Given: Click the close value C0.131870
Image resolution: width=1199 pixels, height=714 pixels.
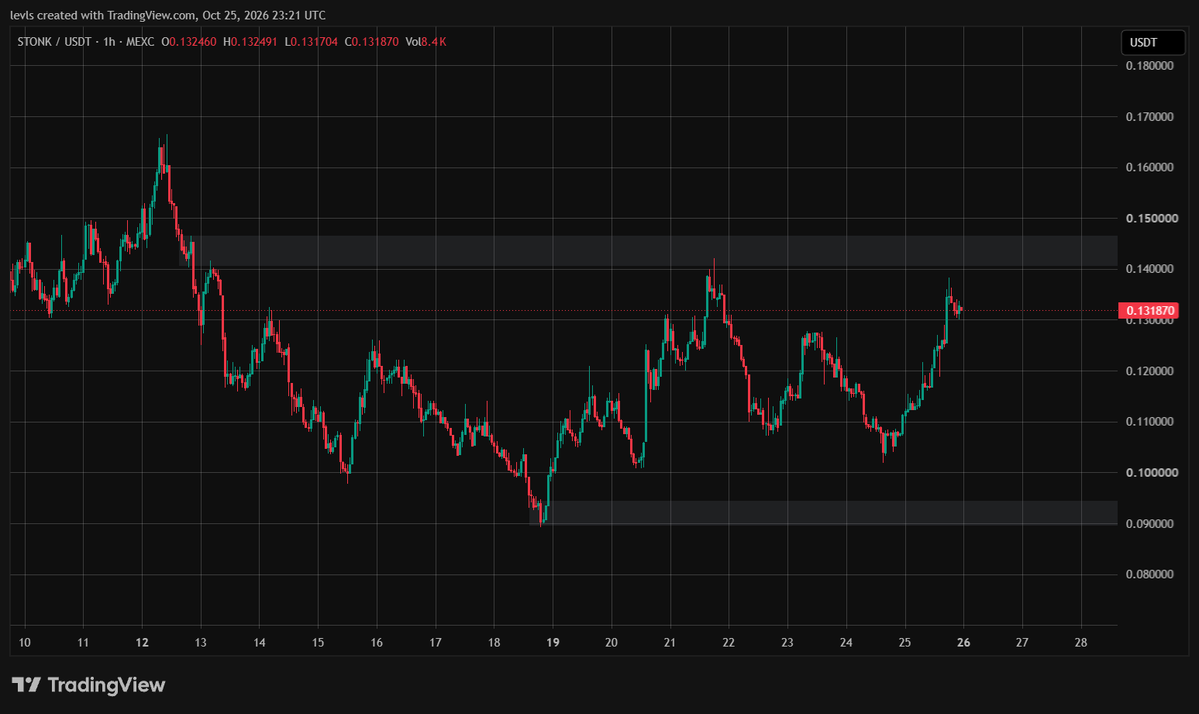Looking at the screenshot, I should click(372, 42).
